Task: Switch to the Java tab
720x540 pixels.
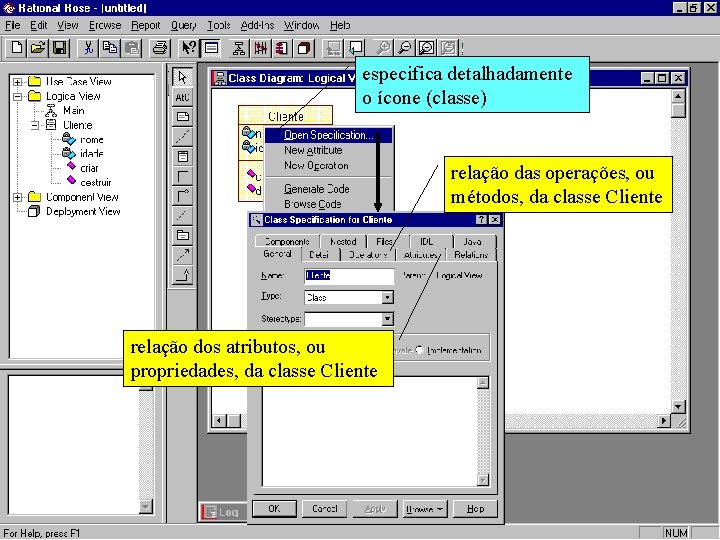Action: [x=472, y=241]
